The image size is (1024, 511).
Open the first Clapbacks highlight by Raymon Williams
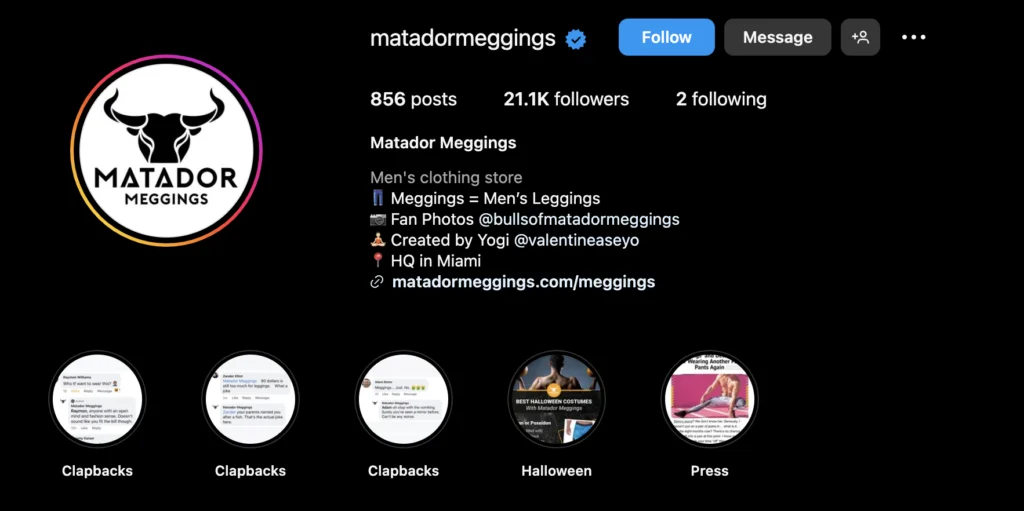97,399
